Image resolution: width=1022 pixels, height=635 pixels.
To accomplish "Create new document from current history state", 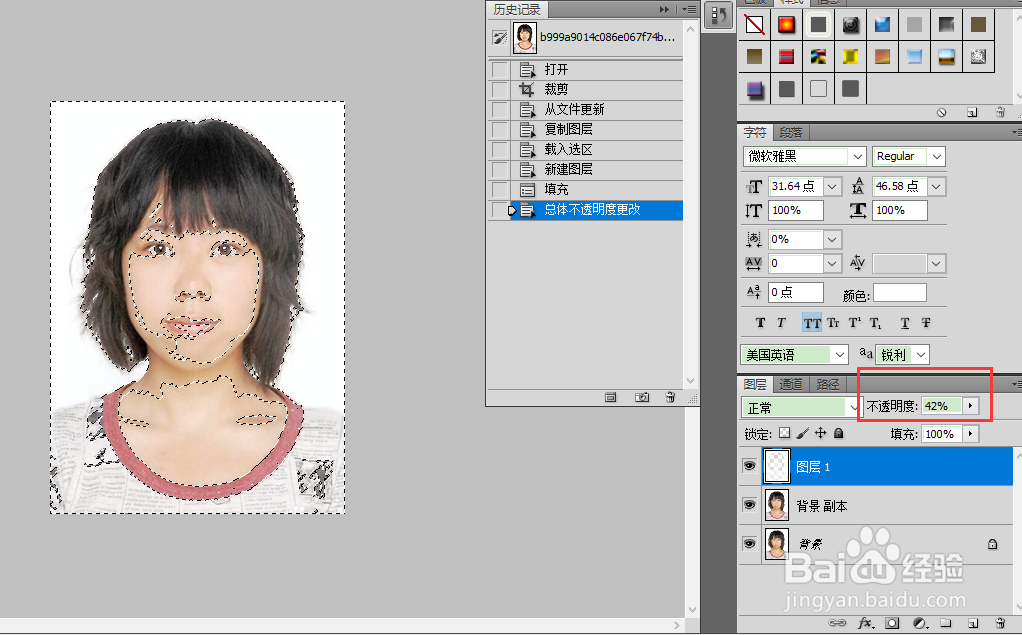I will coord(610,397).
